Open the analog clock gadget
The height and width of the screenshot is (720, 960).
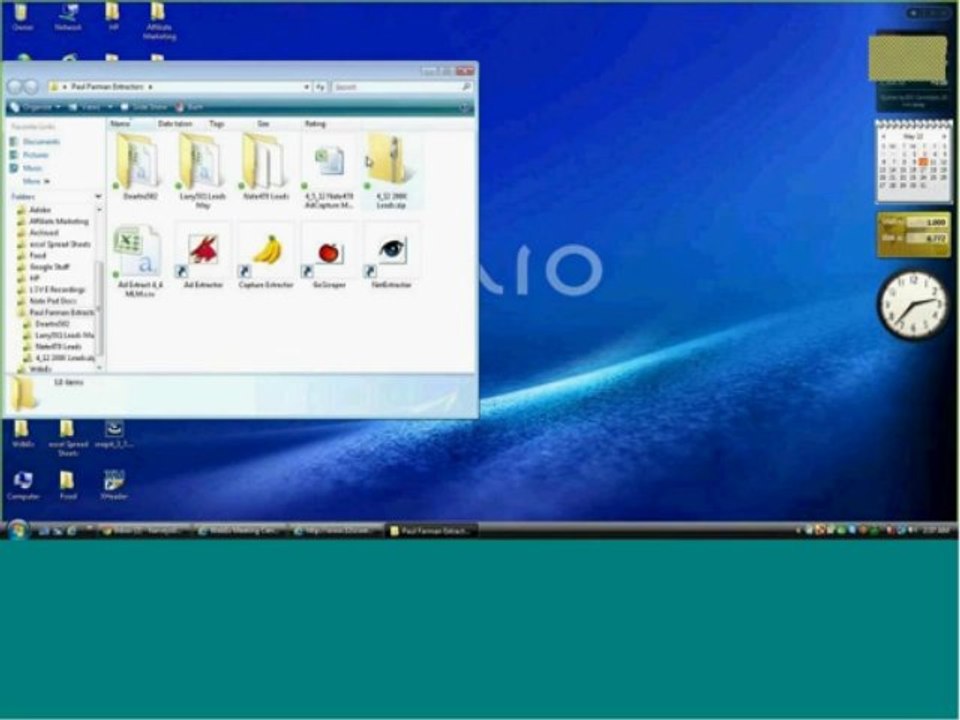(913, 305)
